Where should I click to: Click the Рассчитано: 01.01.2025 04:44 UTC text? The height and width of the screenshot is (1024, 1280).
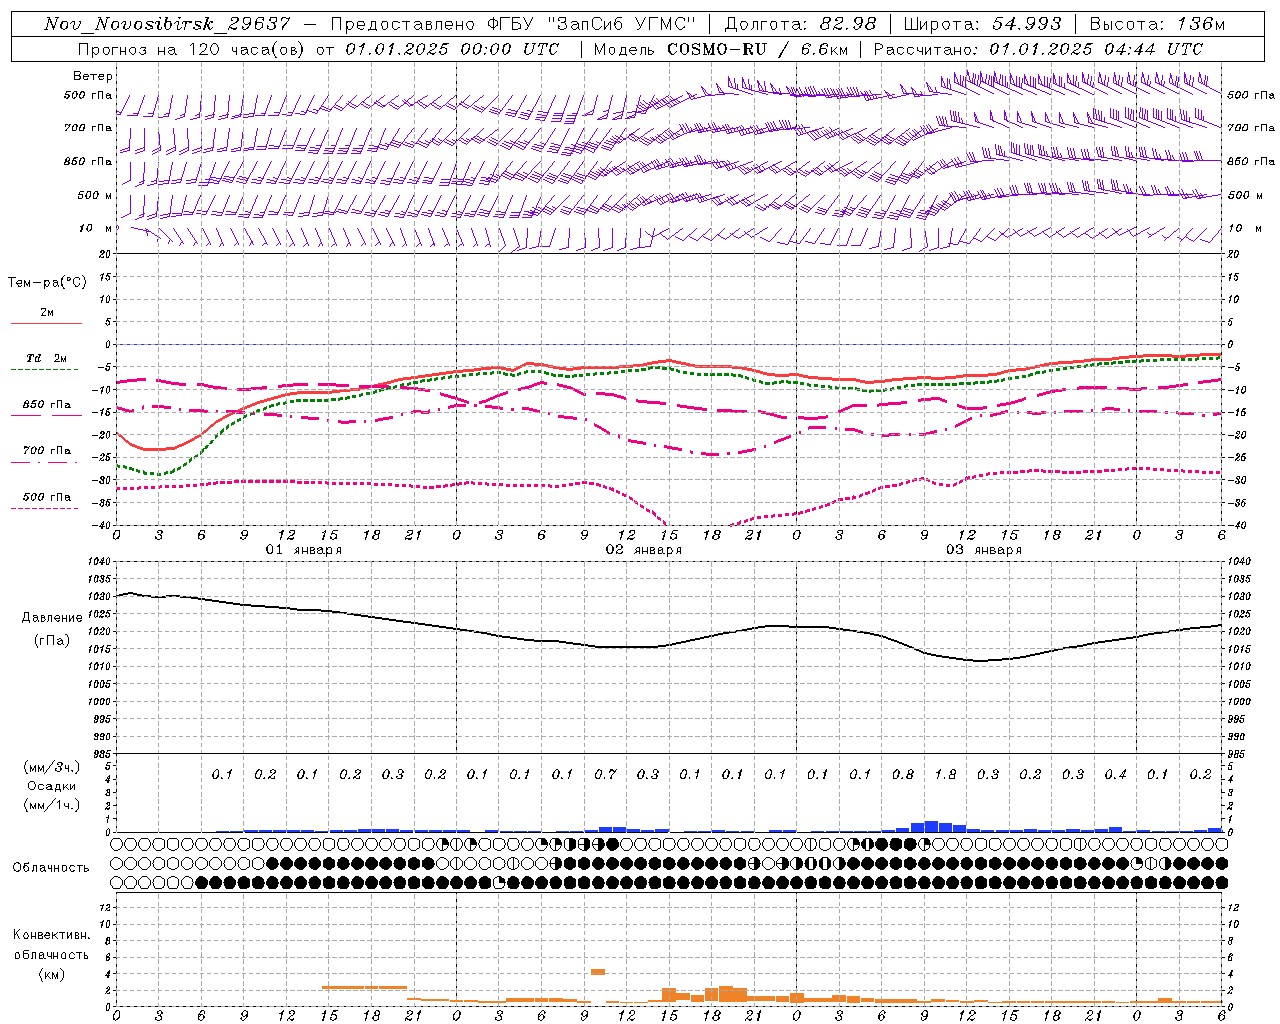point(1038,49)
